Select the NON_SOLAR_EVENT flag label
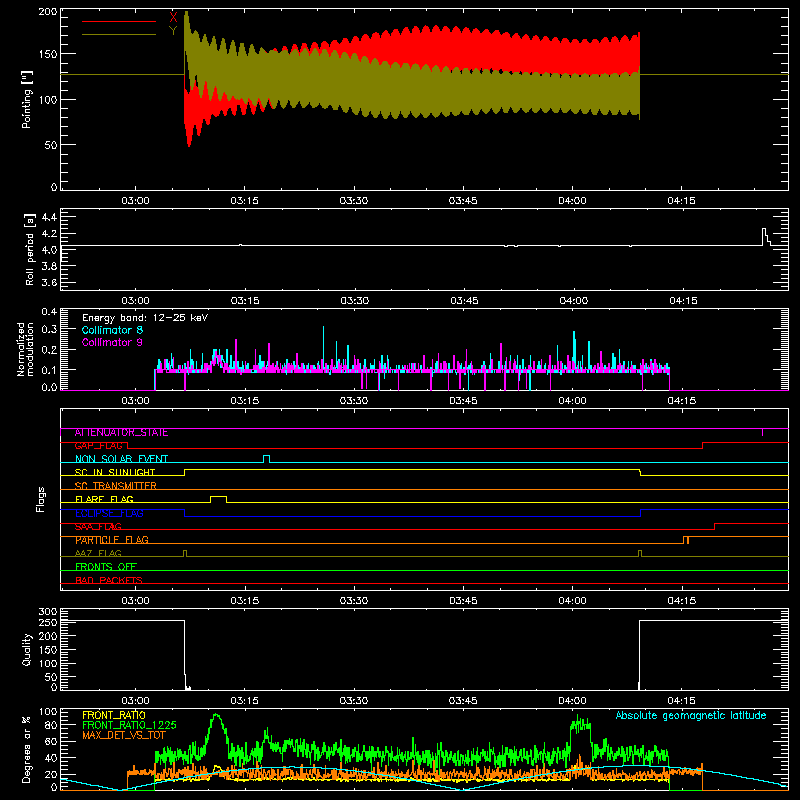Screen dimensions: 800x800 pyautogui.click(x=121, y=459)
